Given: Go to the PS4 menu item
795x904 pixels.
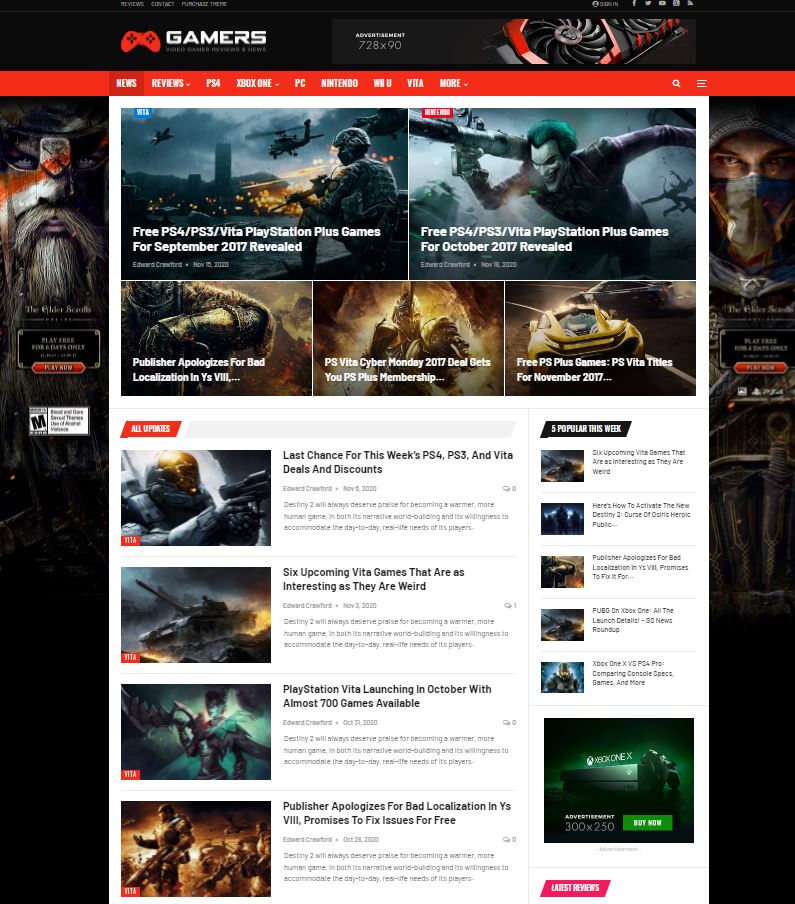Looking at the screenshot, I should click(213, 84).
